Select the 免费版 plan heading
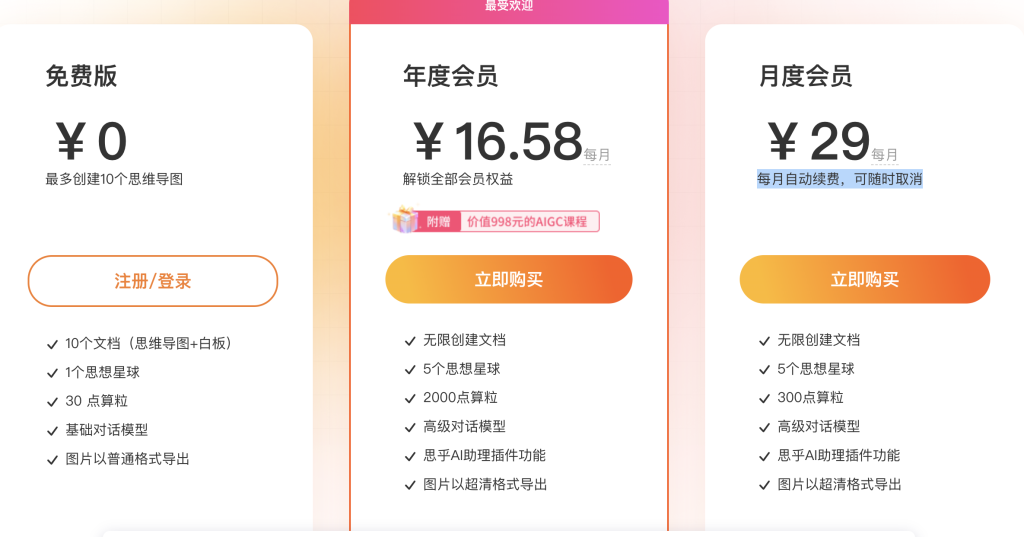 pos(81,76)
